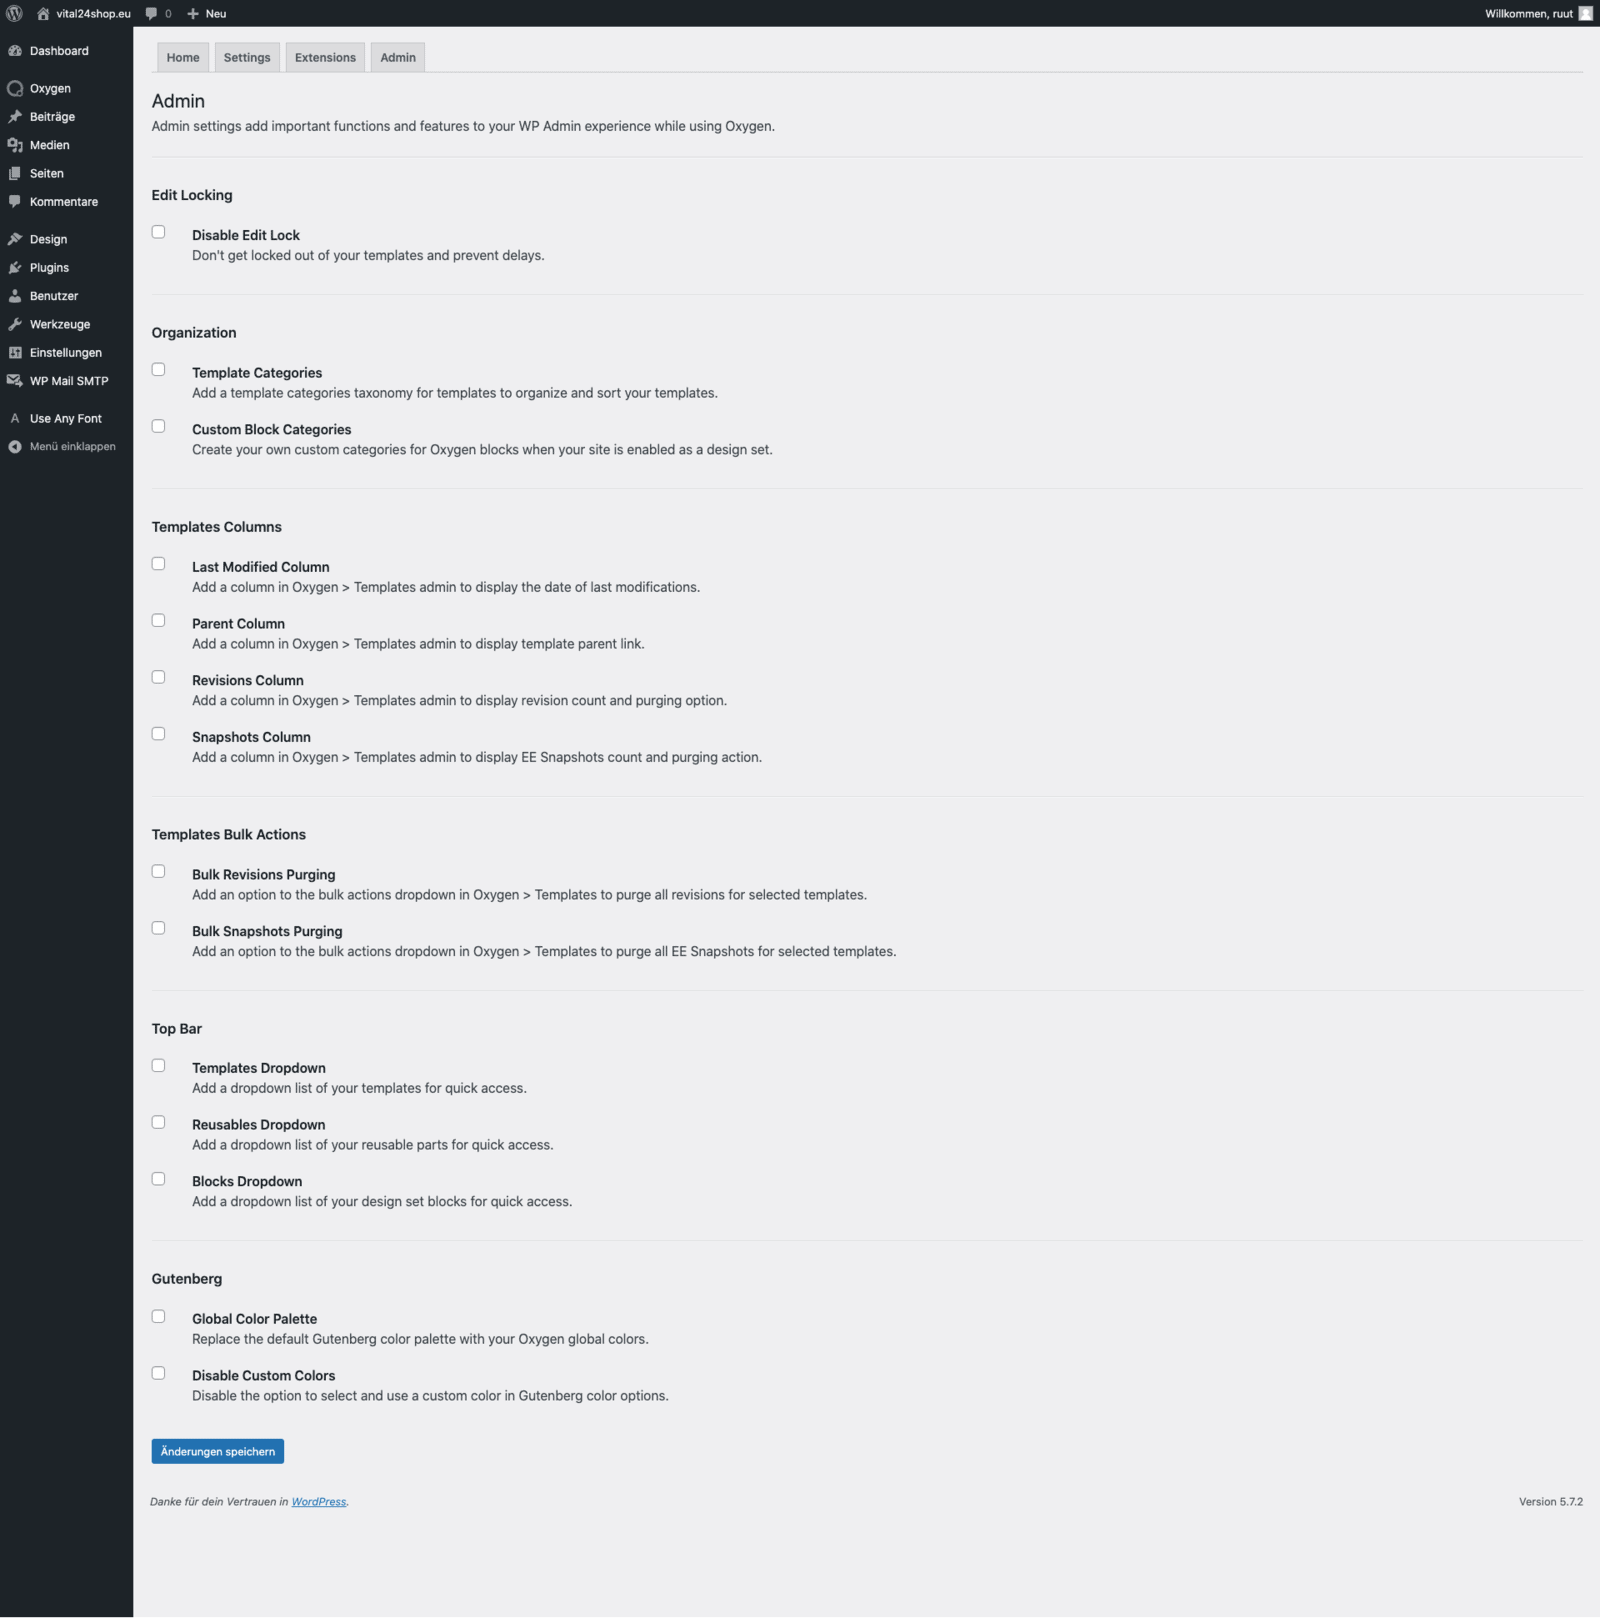Follow the WordPress footer link
Screen dimensions: 1600x1618
[x=319, y=1502]
